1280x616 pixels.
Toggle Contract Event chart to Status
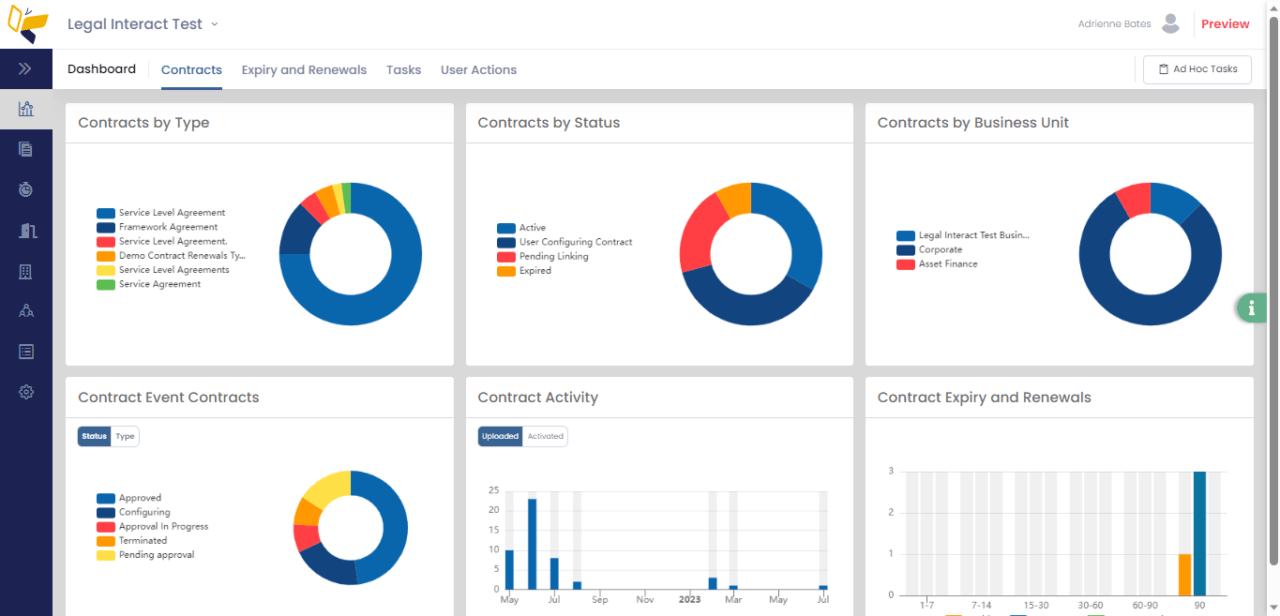tap(94, 436)
